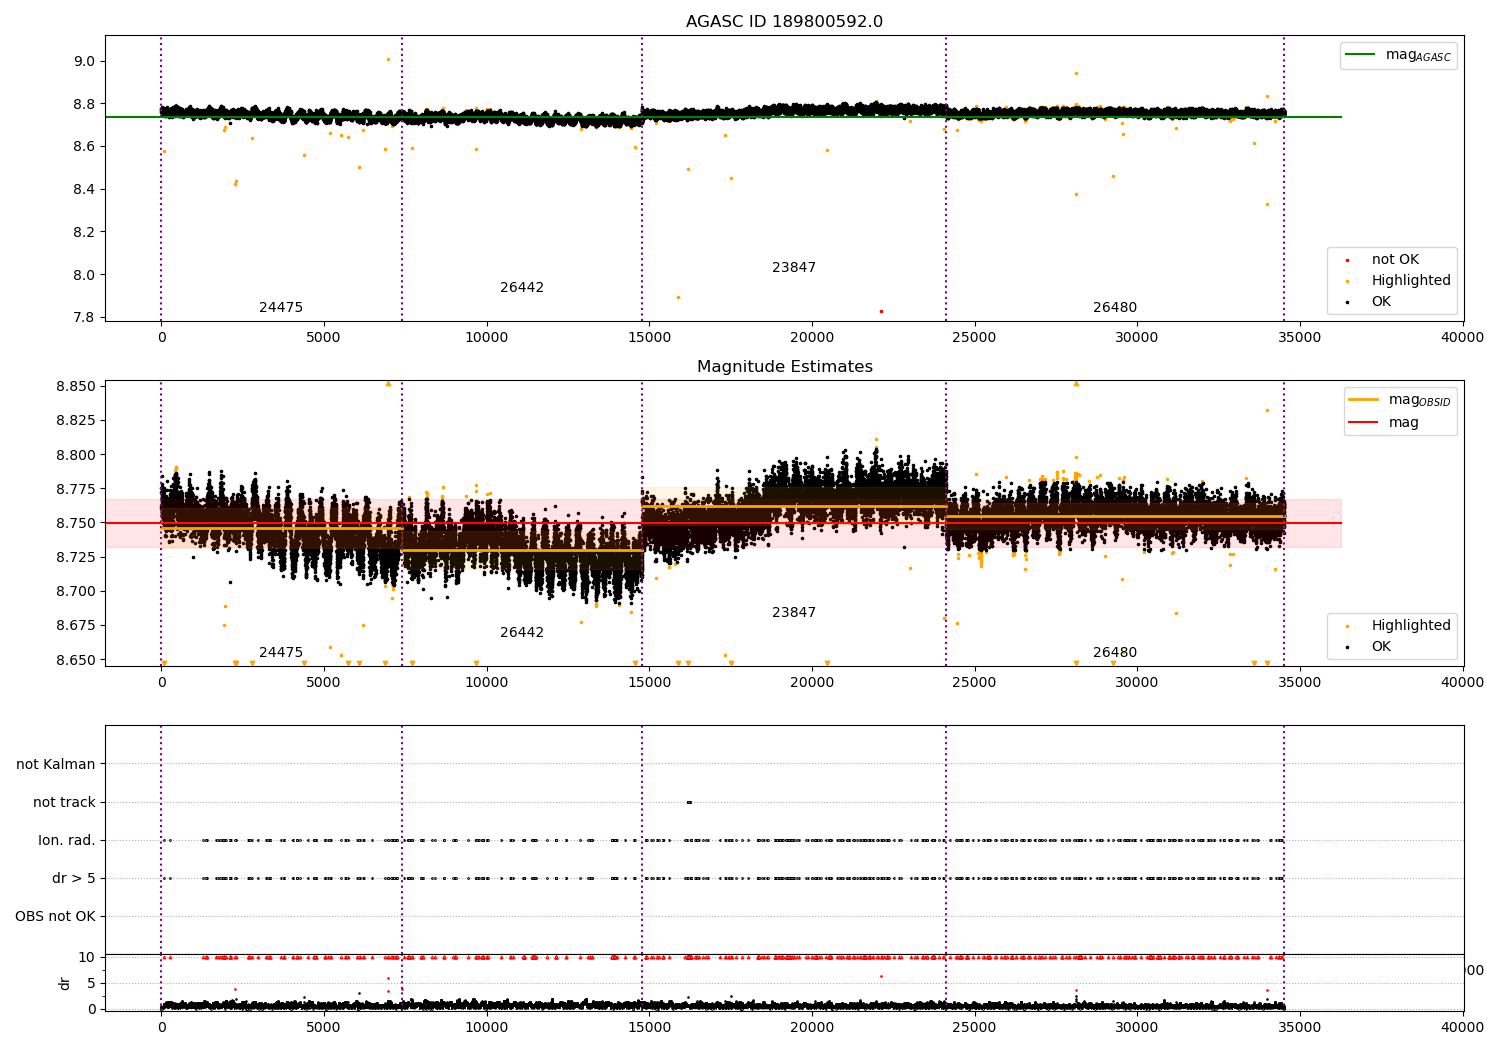Click the 10 tick on the dr axis
1500x1050 pixels.
[x=87, y=958]
